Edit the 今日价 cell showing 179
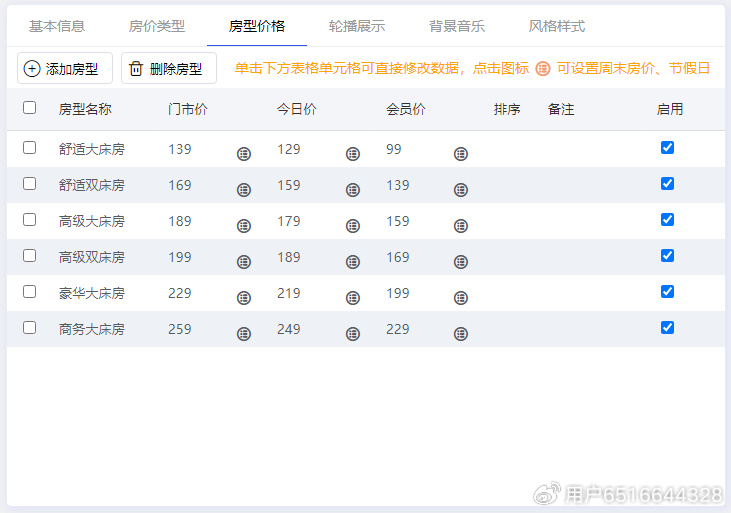731x513 pixels. [289, 221]
